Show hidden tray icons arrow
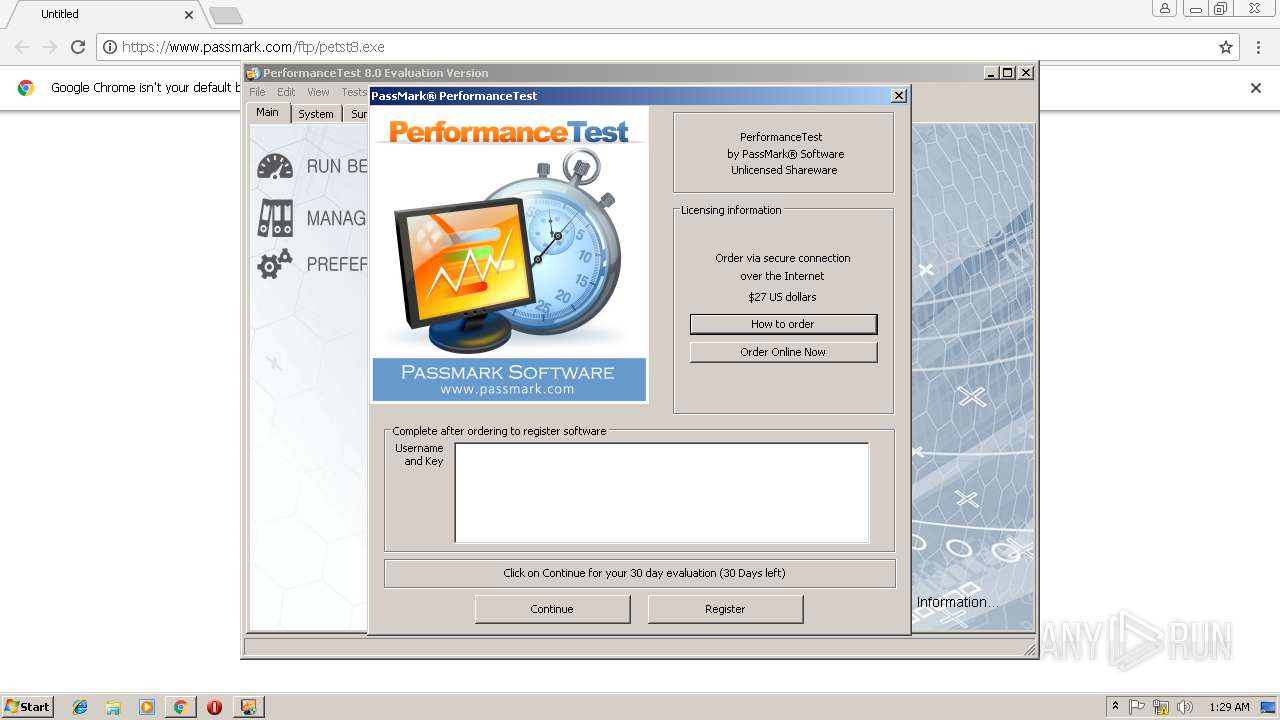The width and height of the screenshot is (1280, 720). click(1116, 707)
